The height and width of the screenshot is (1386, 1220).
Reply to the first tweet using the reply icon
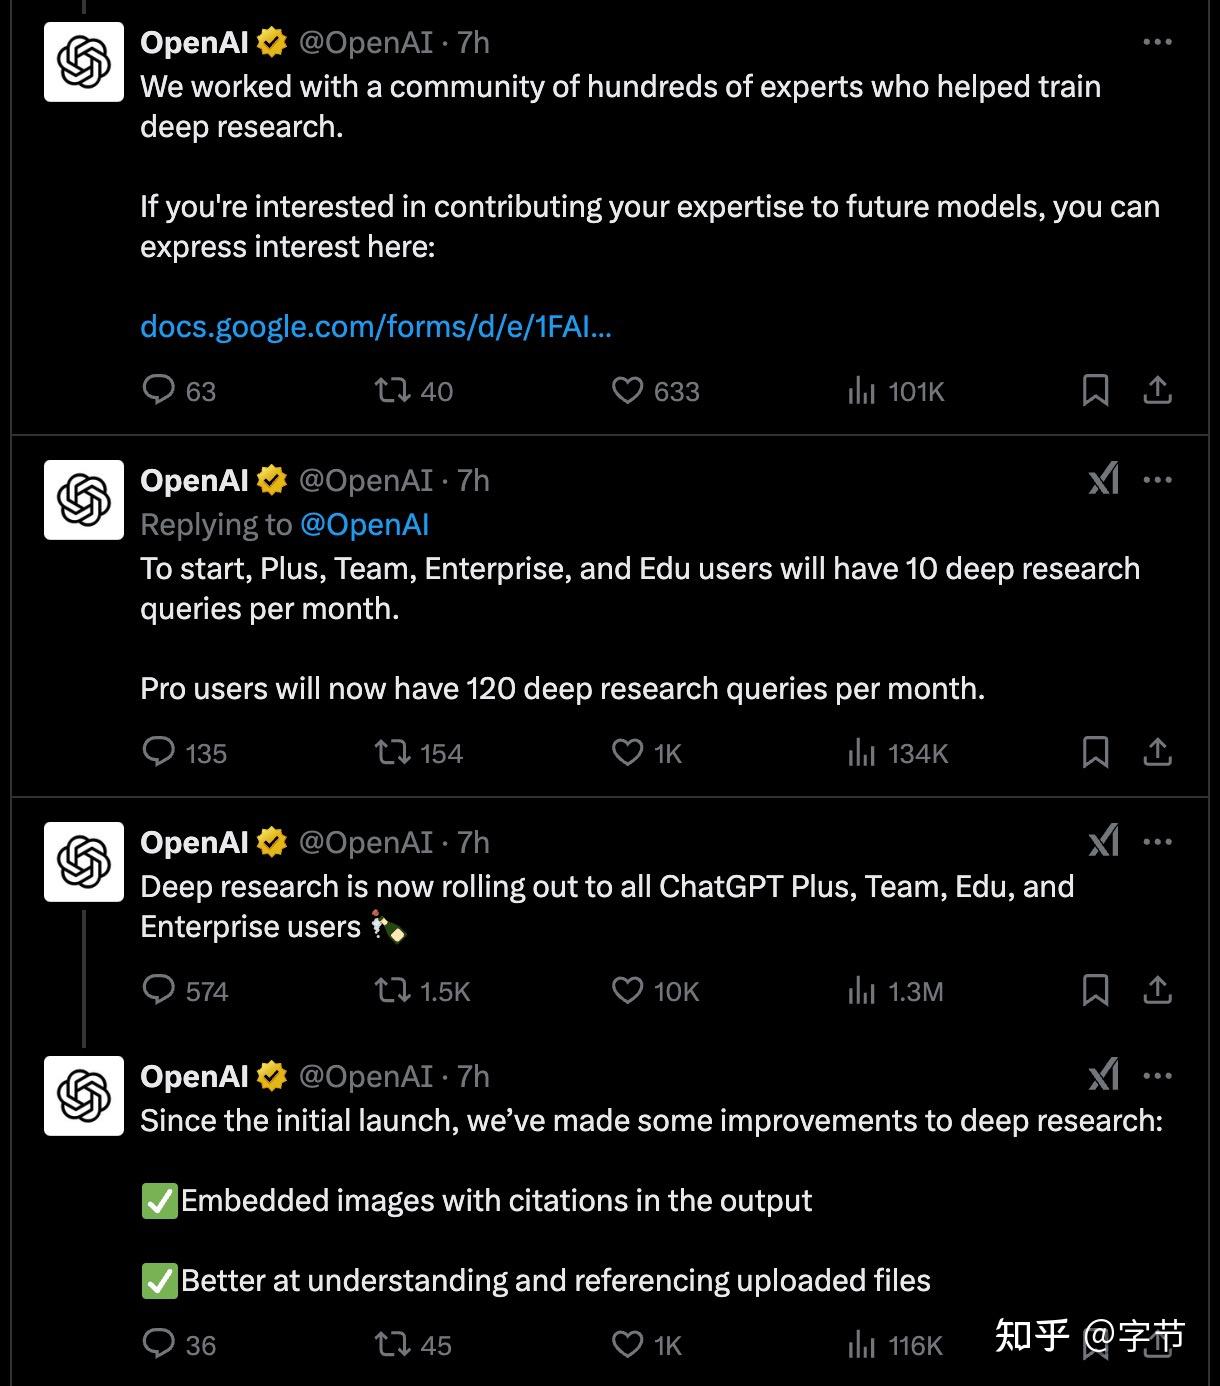tap(160, 391)
